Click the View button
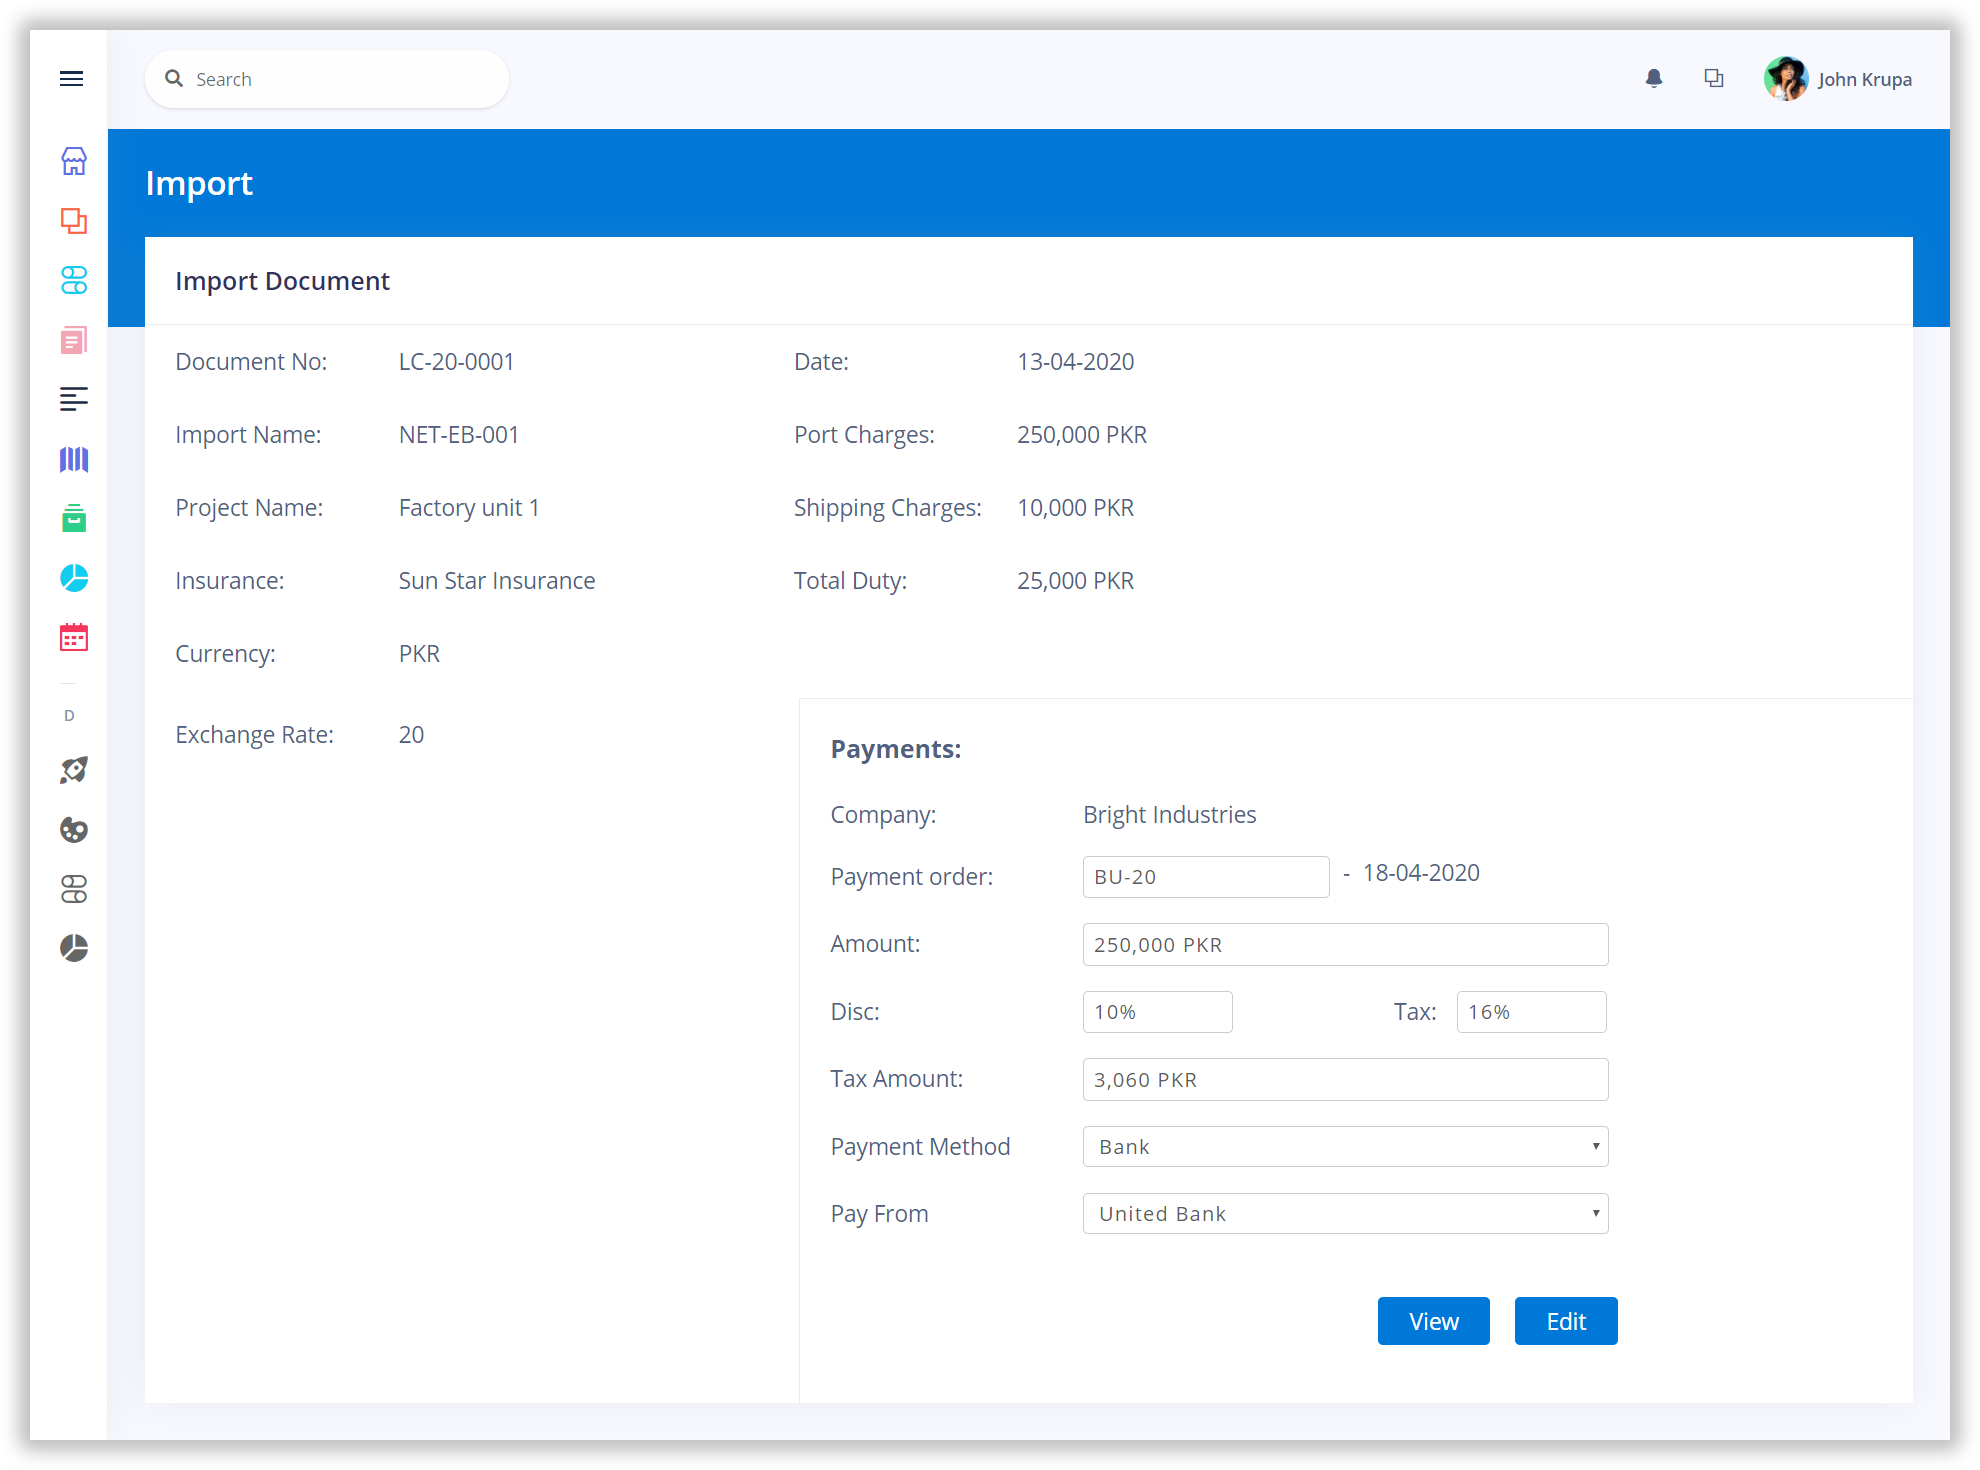Viewport: 1980px width, 1470px height. [1433, 1321]
